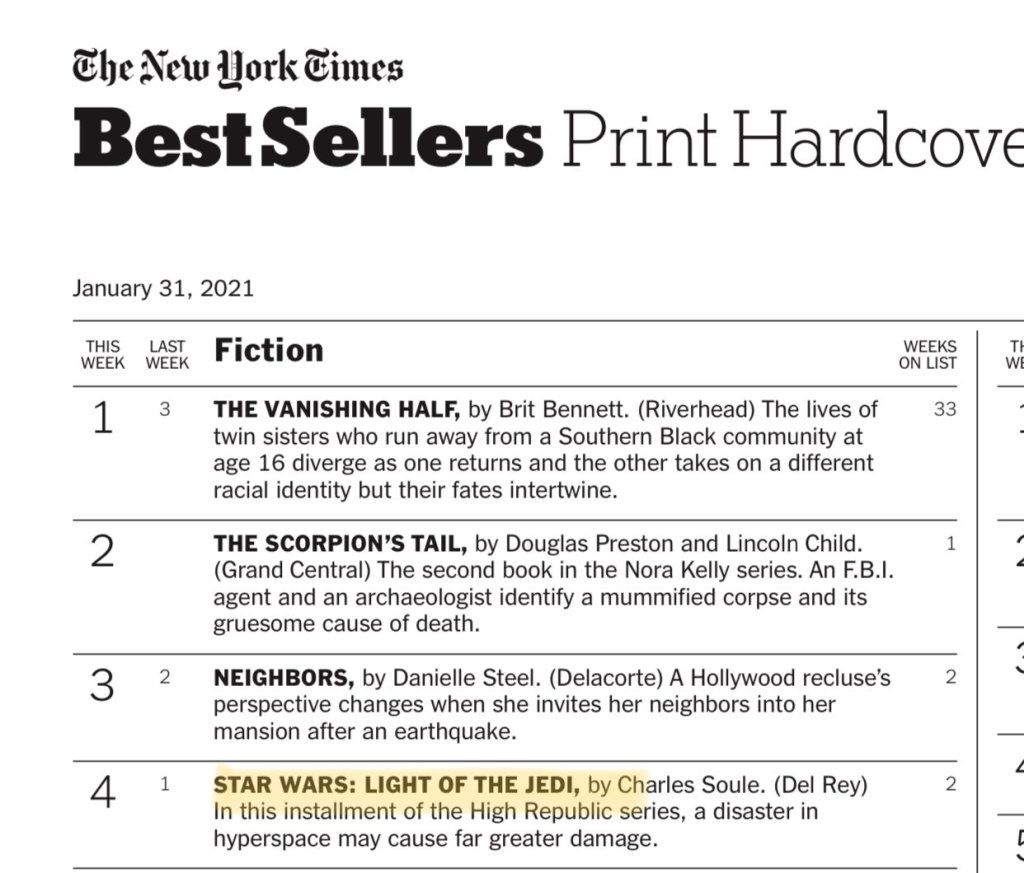Click last week rank for The Vanishing Half
The height and width of the screenshot is (873, 1024).
pyautogui.click(x=165, y=410)
